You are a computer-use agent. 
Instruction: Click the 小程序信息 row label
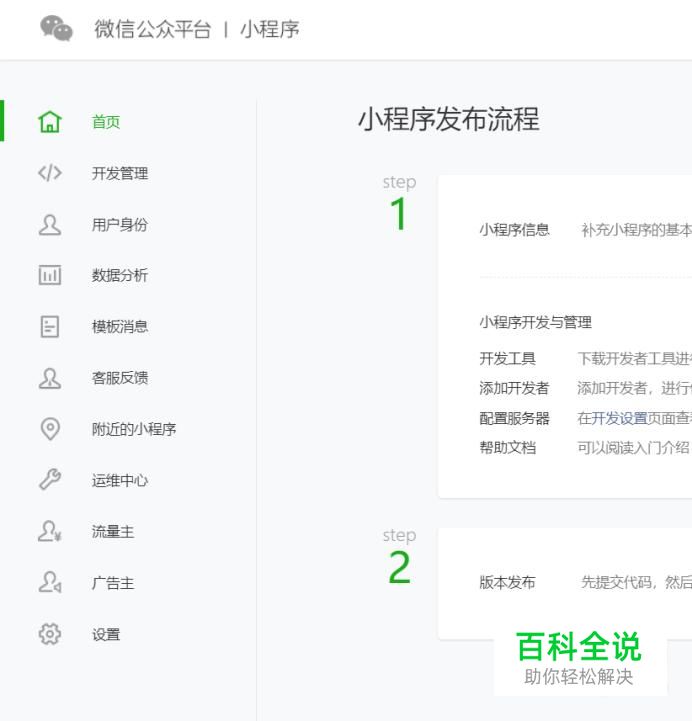point(515,229)
